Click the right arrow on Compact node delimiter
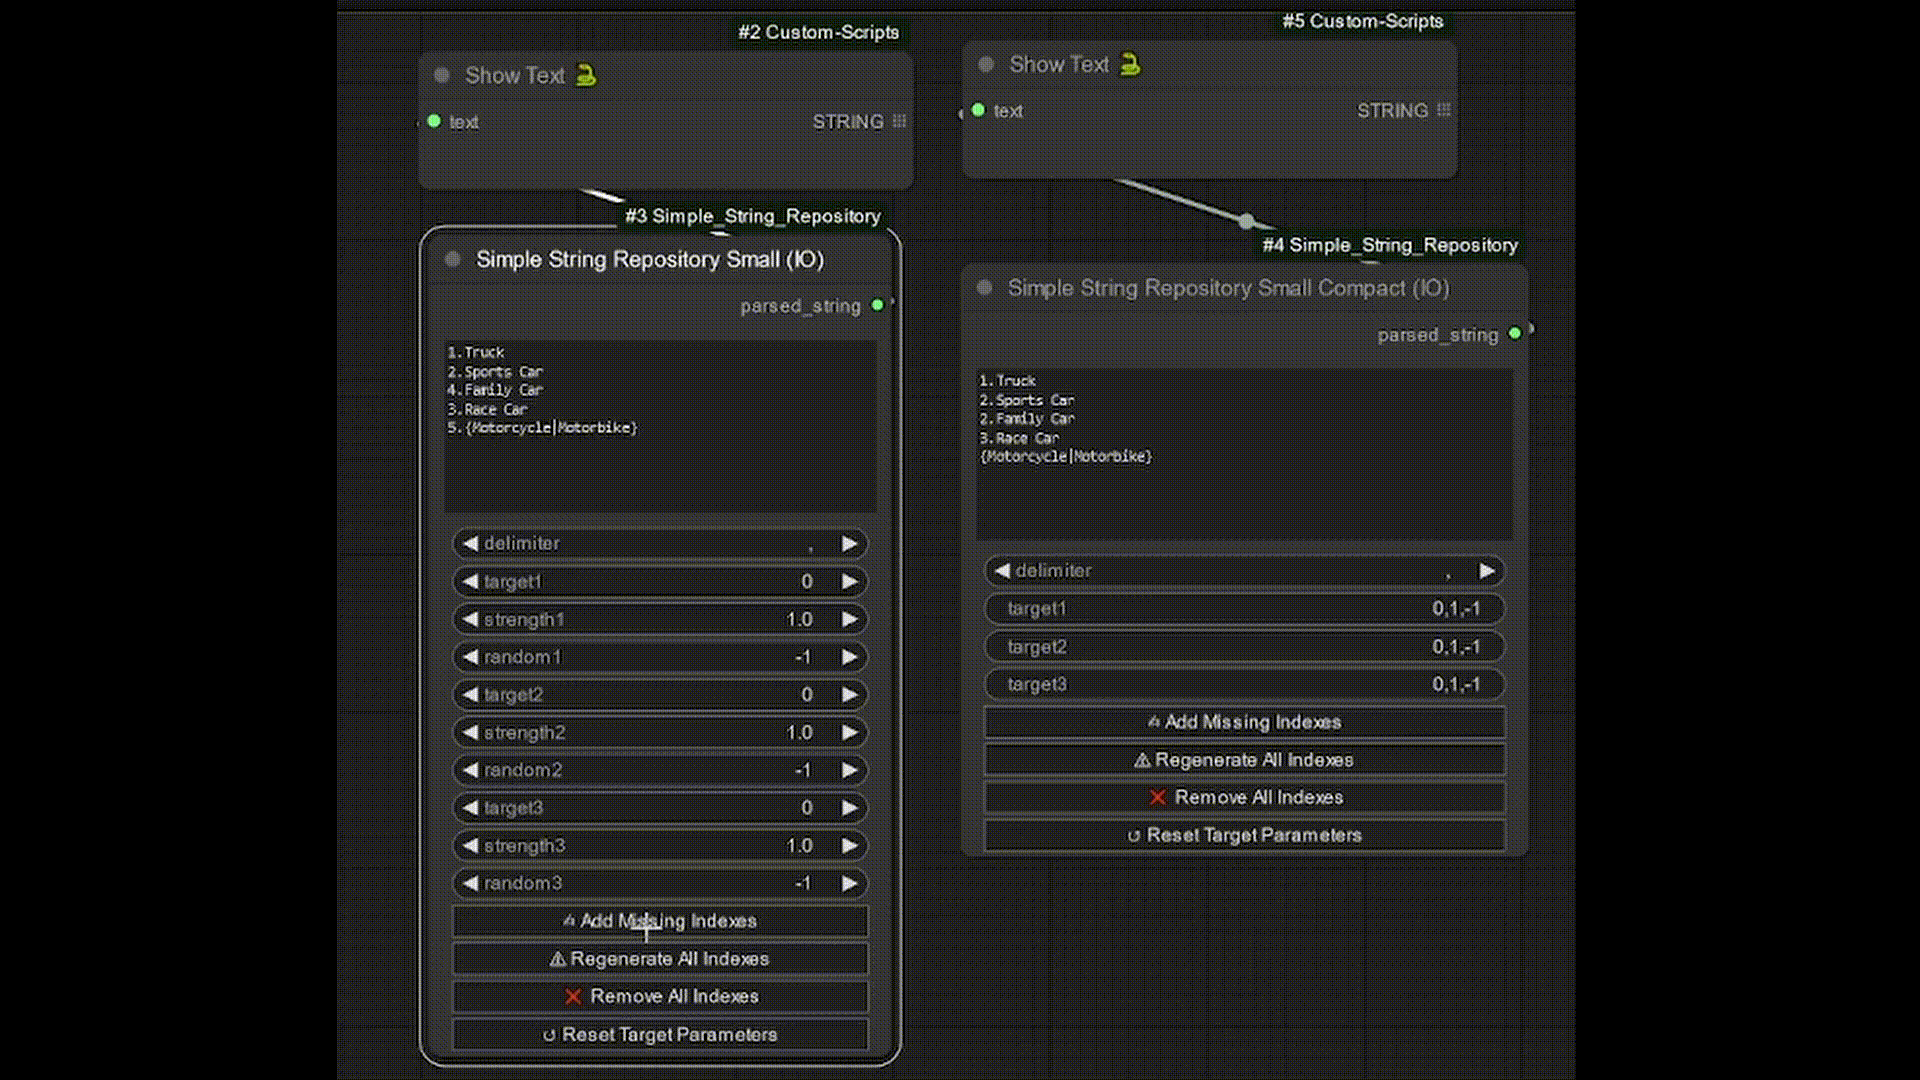This screenshot has height=1080, width=1920. coord(1486,571)
